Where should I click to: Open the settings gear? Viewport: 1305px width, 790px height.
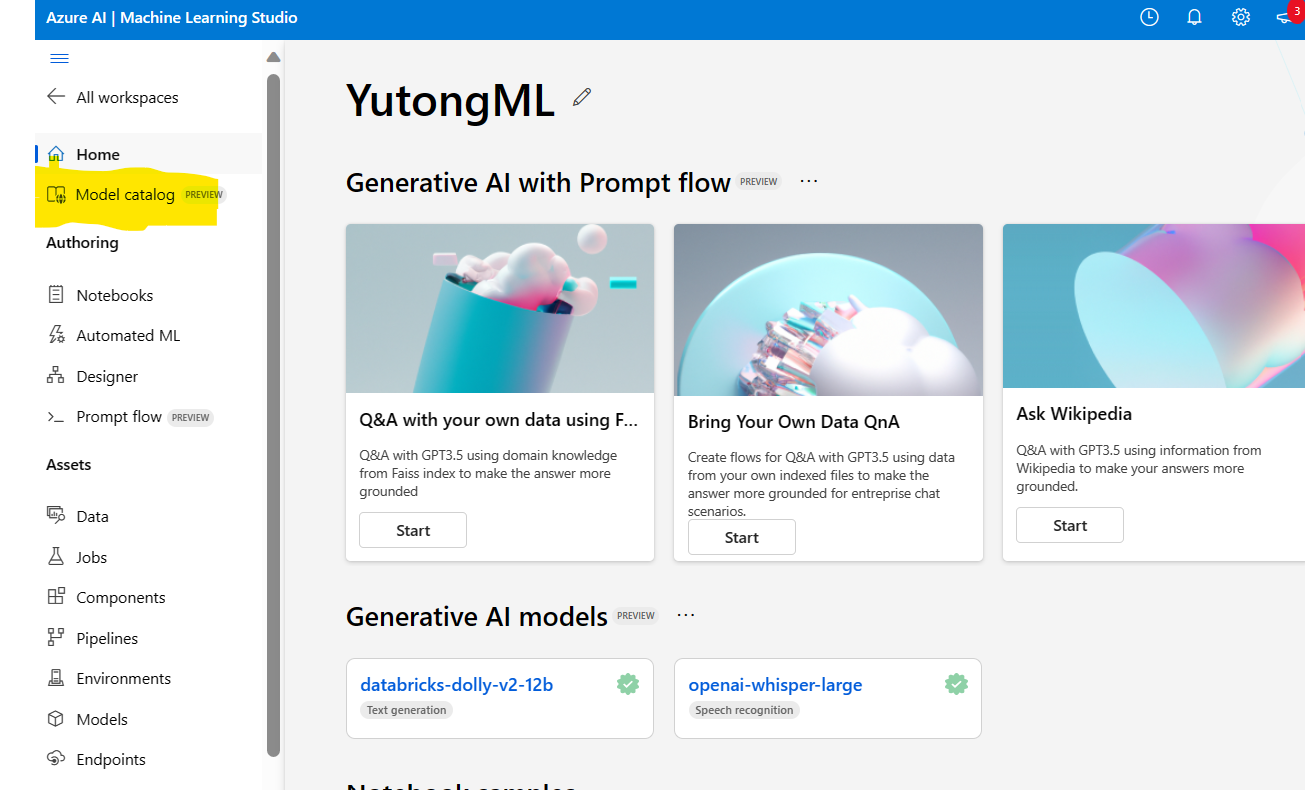click(x=1240, y=17)
